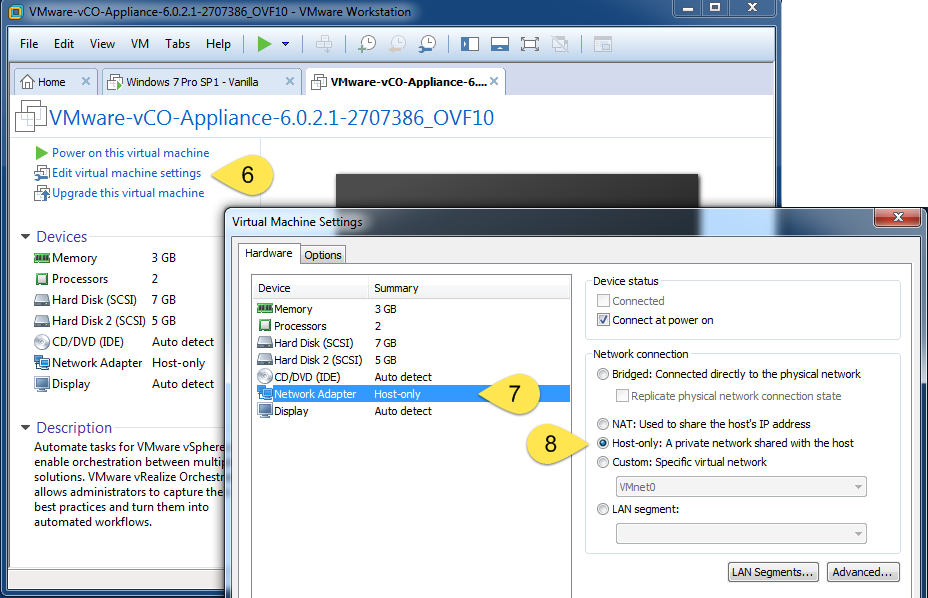Select Processors row in settings hardware list
Image resolution: width=928 pixels, height=598 pixels.
coord(412,326)
